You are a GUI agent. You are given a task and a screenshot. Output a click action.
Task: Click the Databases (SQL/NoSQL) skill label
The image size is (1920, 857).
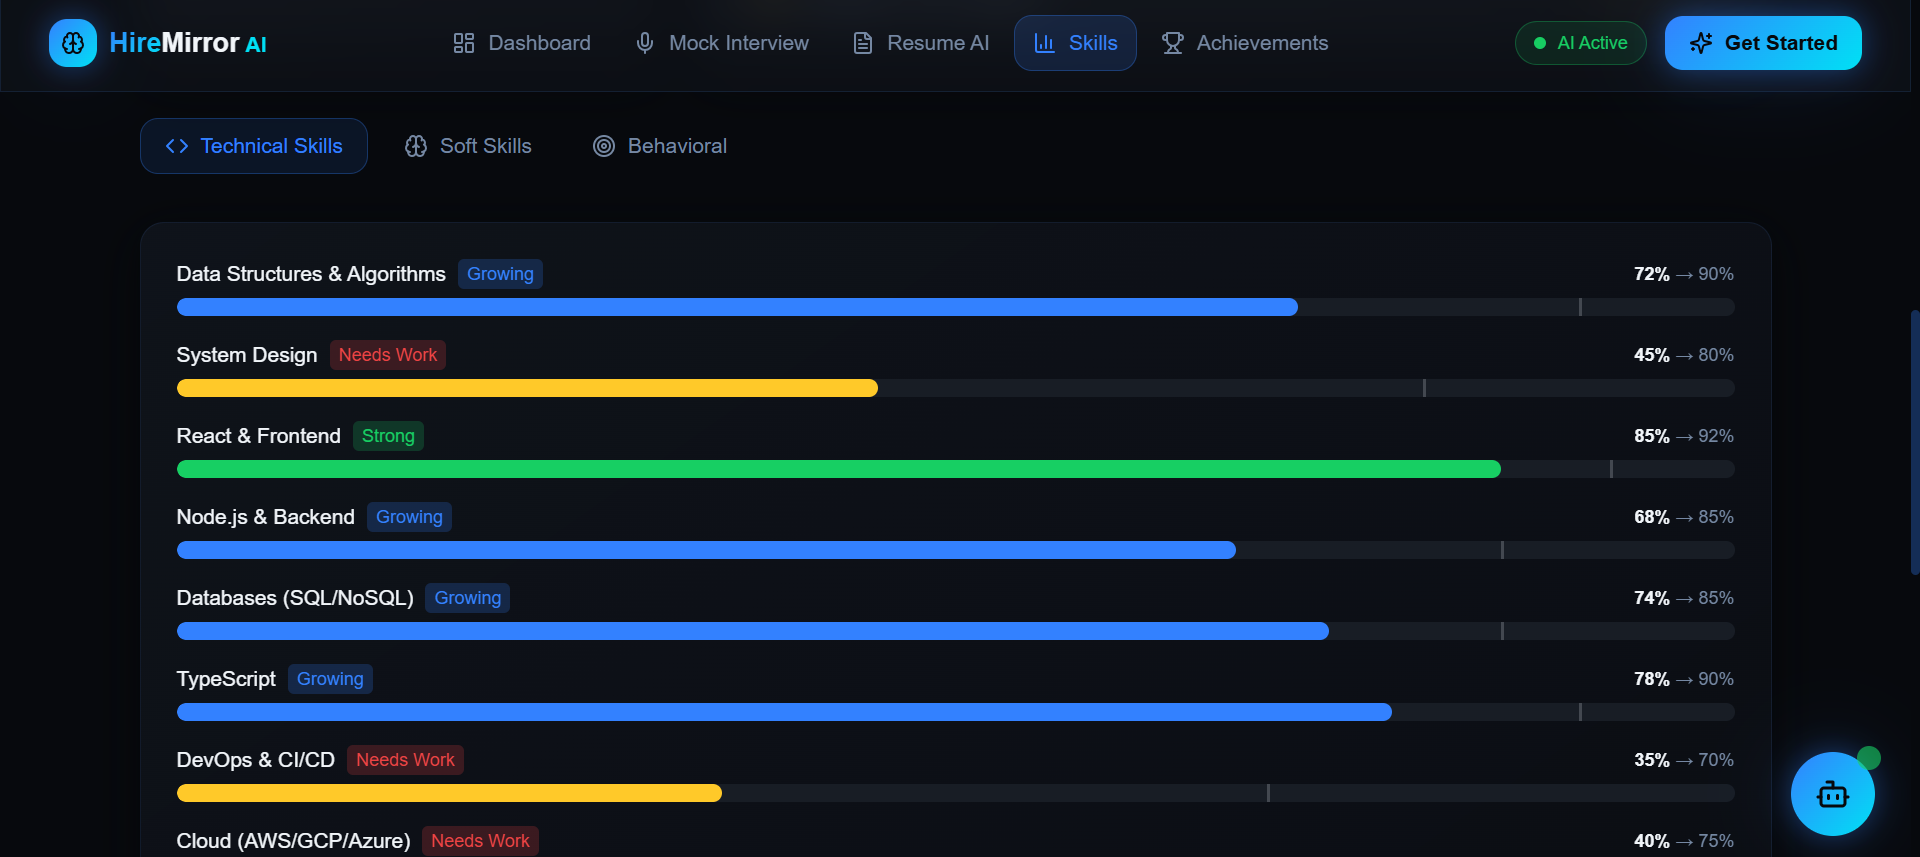click(295, 598)
